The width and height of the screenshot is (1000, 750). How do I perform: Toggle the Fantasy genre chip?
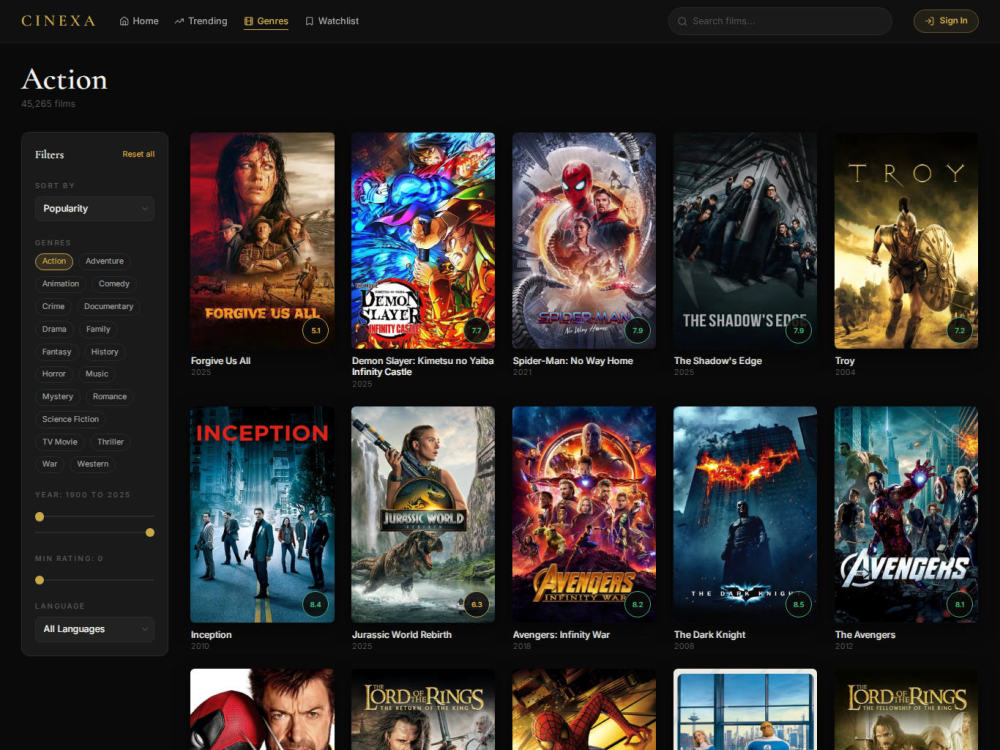(57, 352)
